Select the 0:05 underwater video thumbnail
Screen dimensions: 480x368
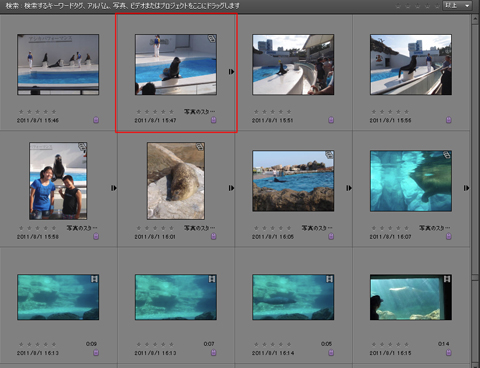(293, 297)
